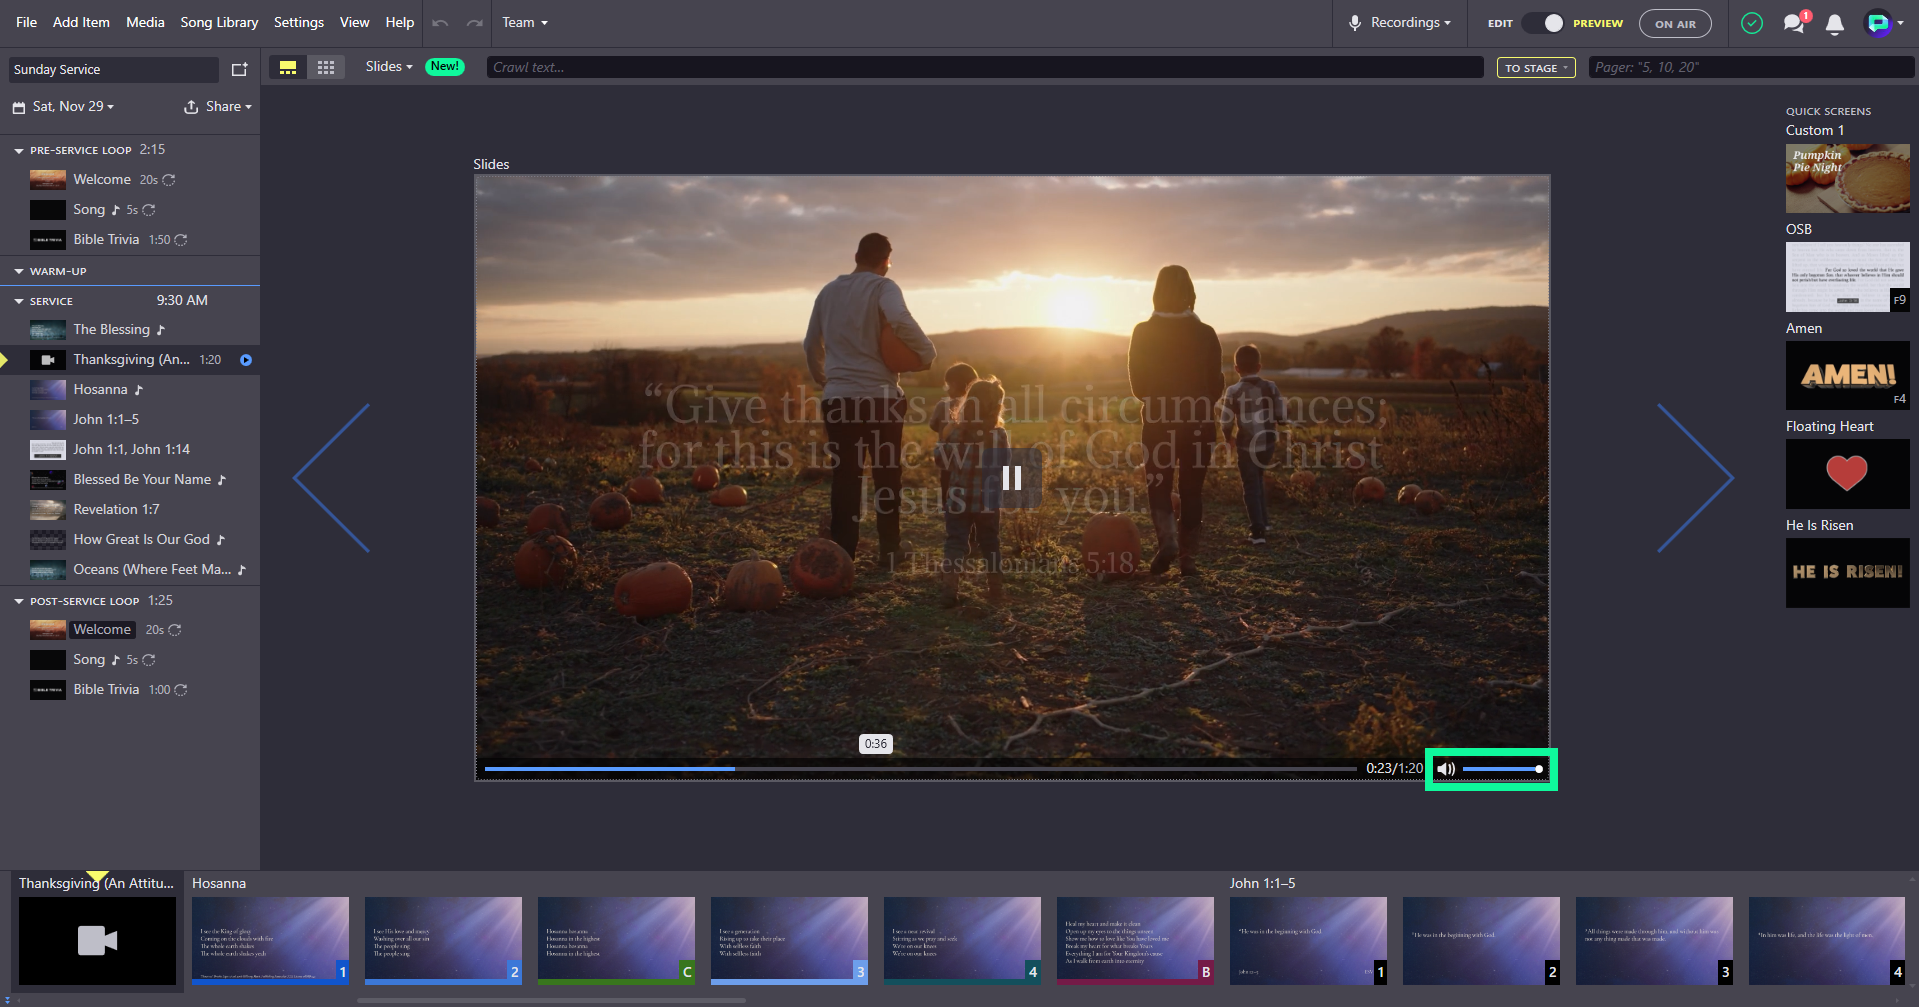Adjust the video volume slider
Image resolution: width=1919 pixels, height=1007 pixels.
(1502, 769)
